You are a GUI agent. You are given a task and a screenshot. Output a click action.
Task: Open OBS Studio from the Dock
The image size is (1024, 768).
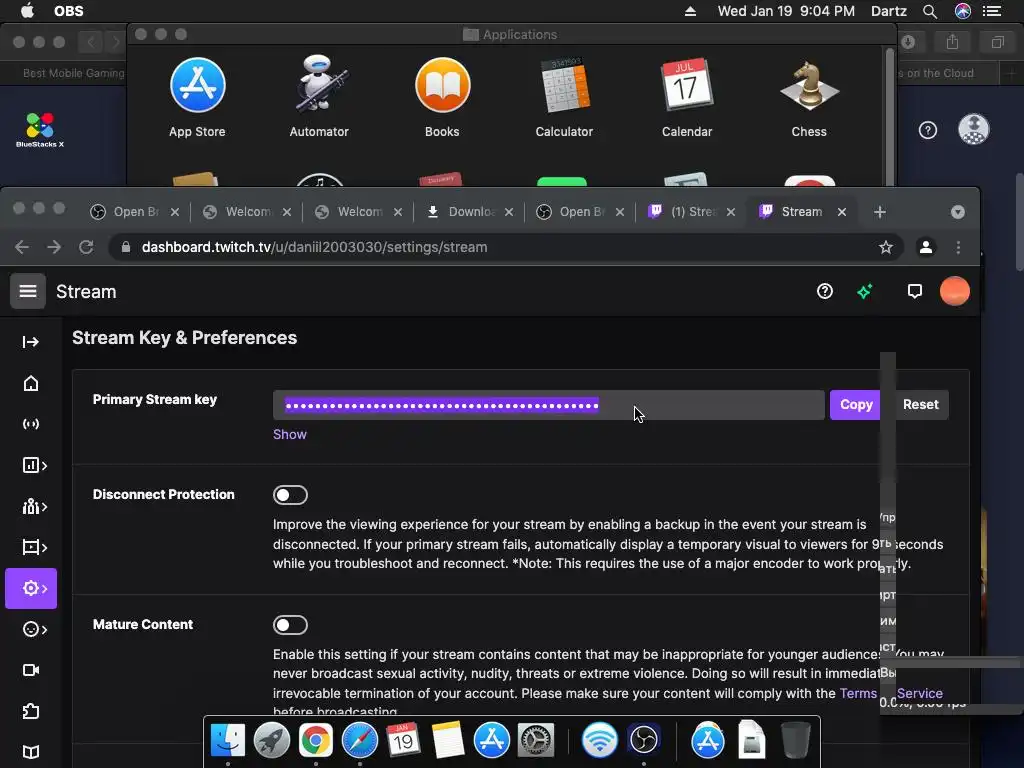(x=643, y=741)
